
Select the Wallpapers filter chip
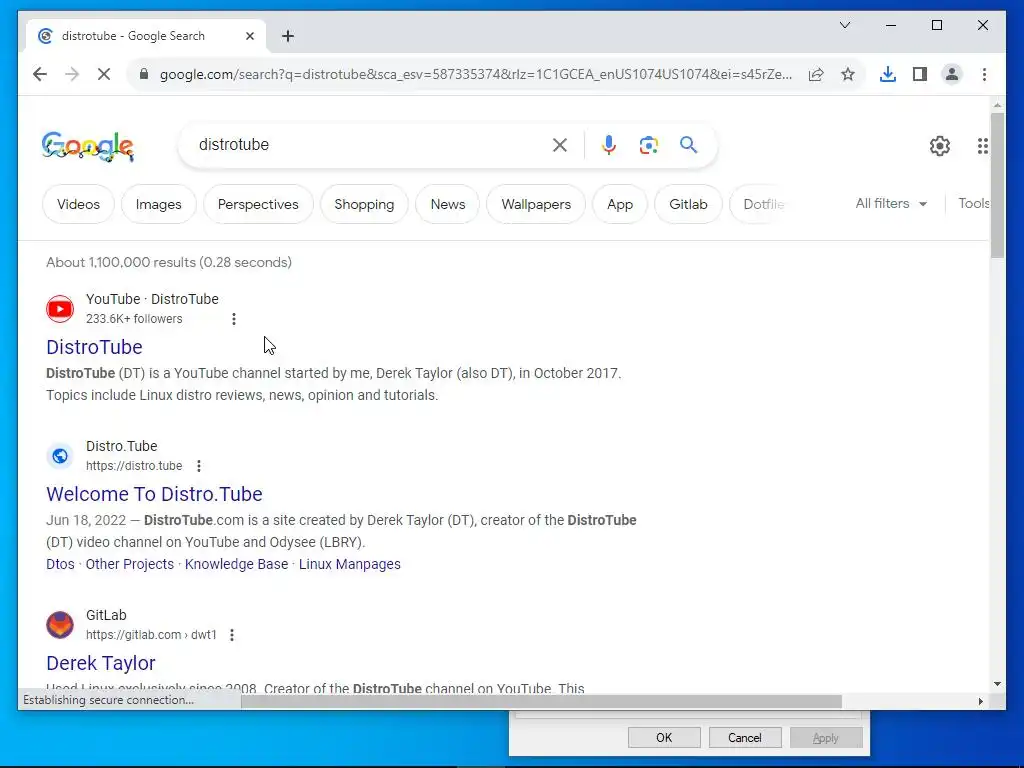point(536,204)
